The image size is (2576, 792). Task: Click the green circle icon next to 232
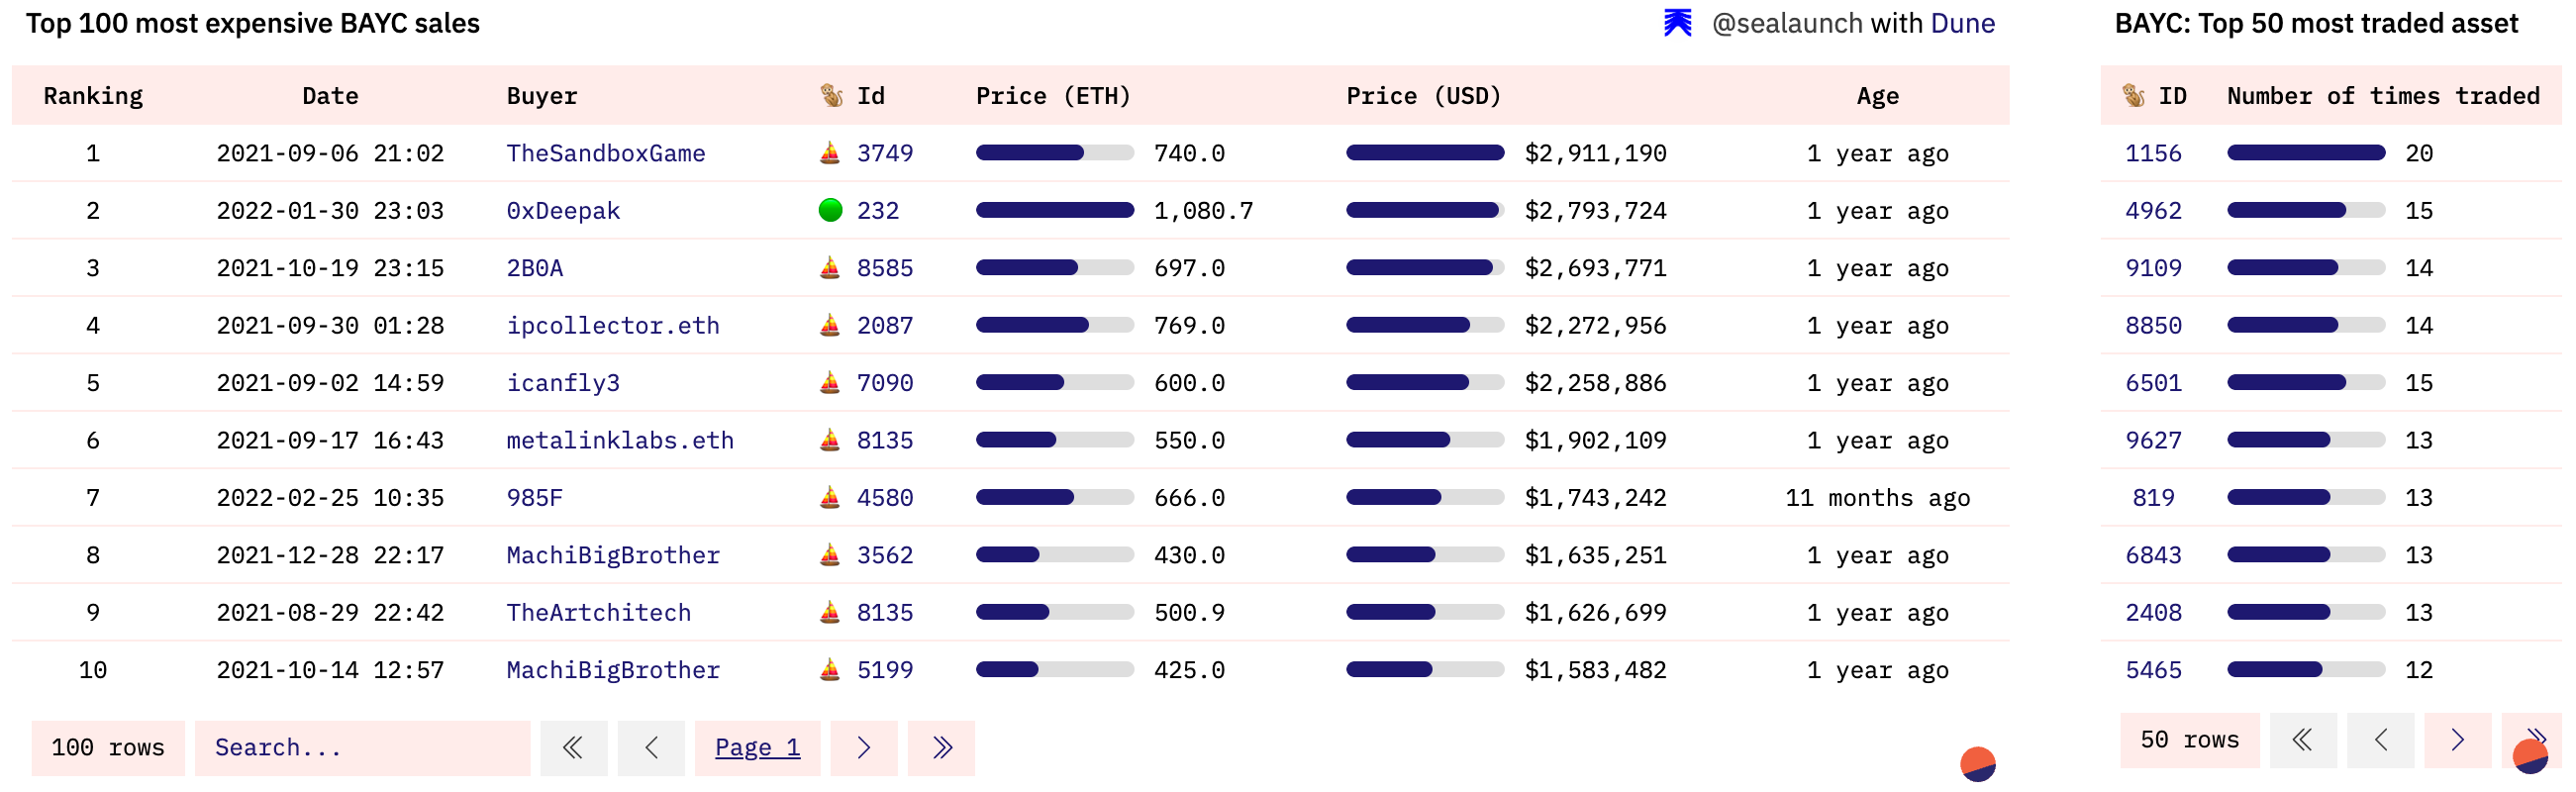[x=829, y=210]
